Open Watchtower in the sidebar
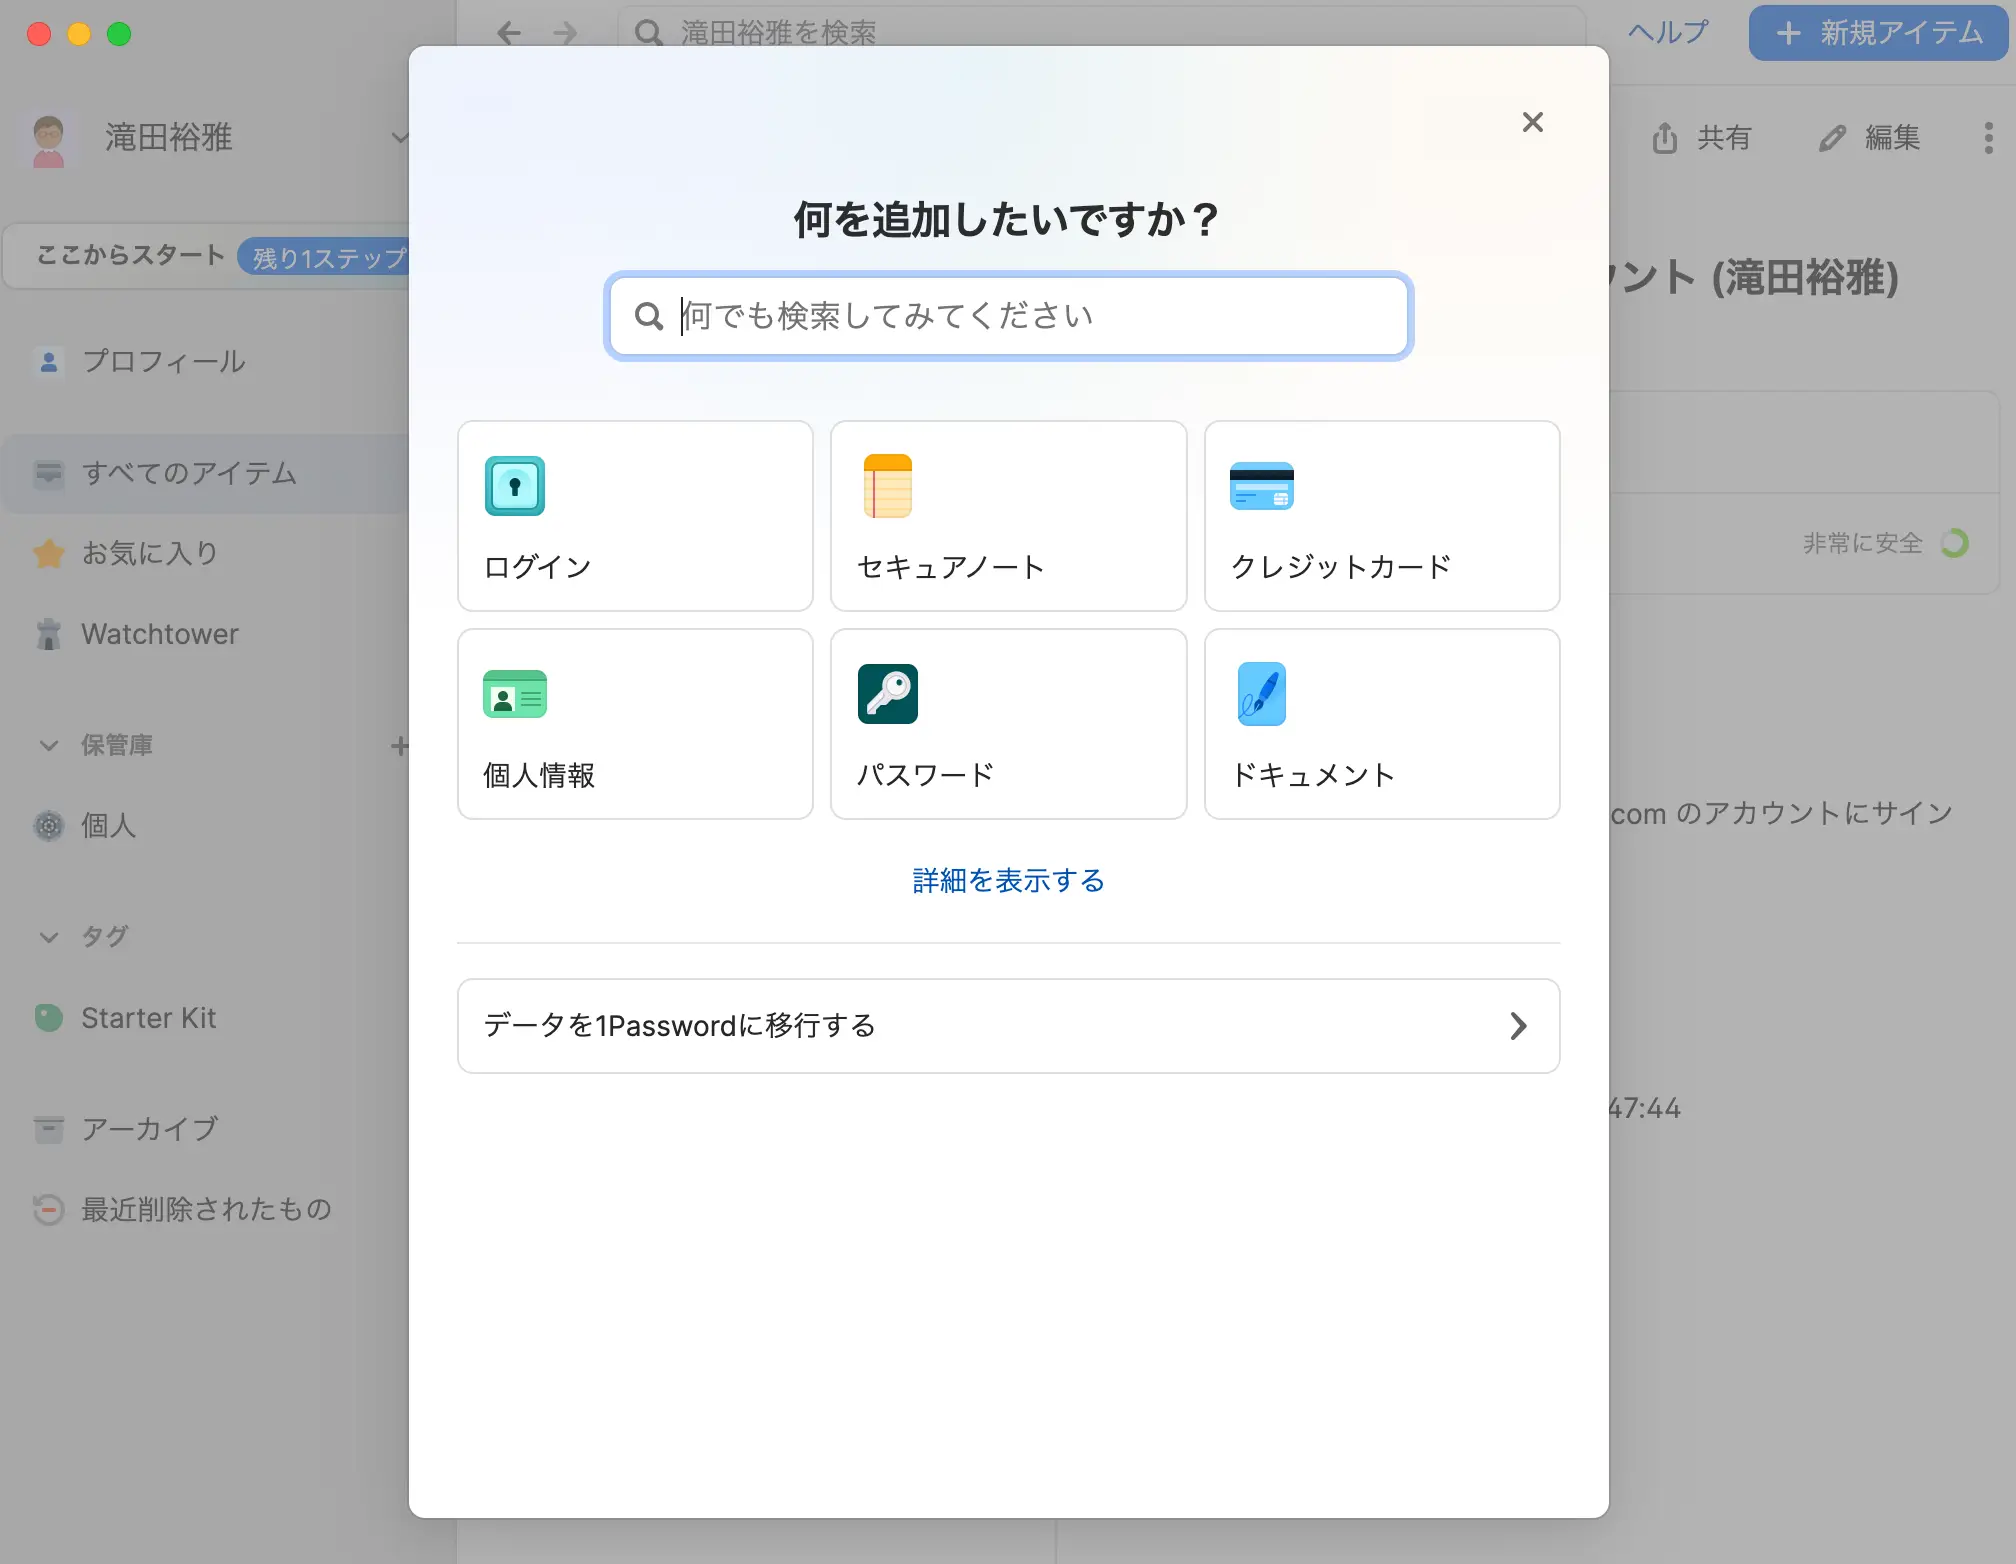 coord(206,634)
